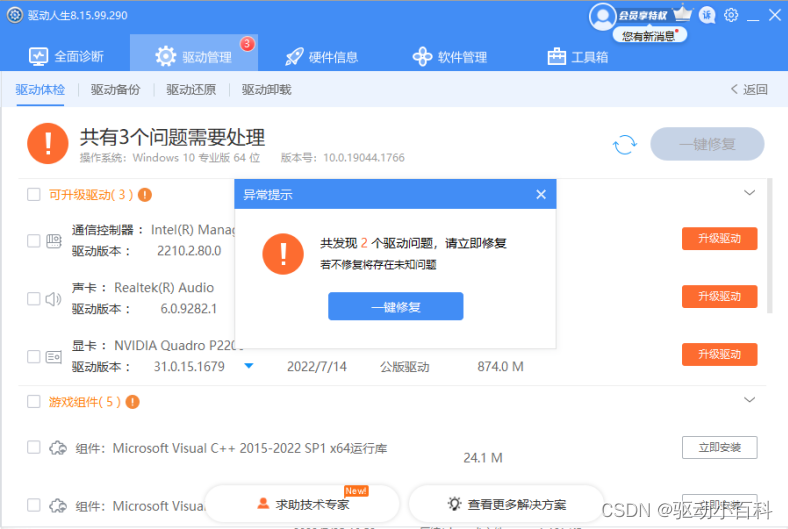This screenshot has width=788, height=529.
Task: Click the size value 874.0 M
Action: [501, 367]
